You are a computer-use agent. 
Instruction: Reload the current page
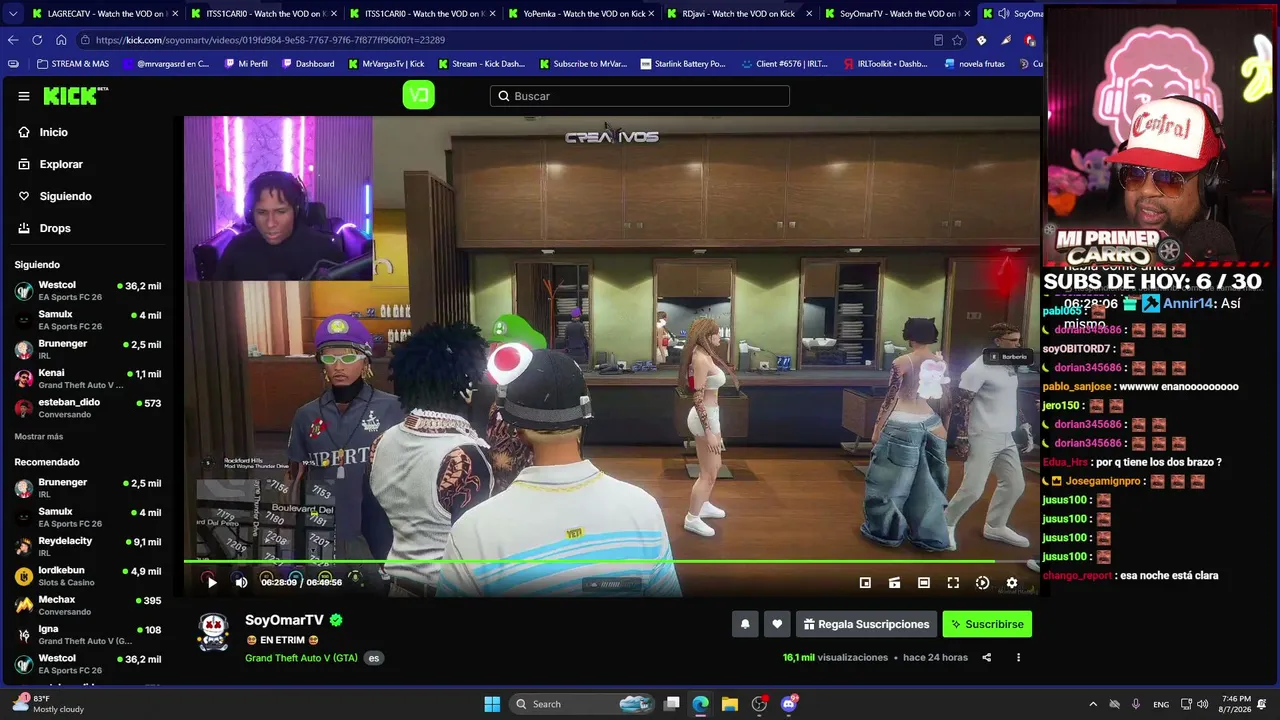point(37,40)
